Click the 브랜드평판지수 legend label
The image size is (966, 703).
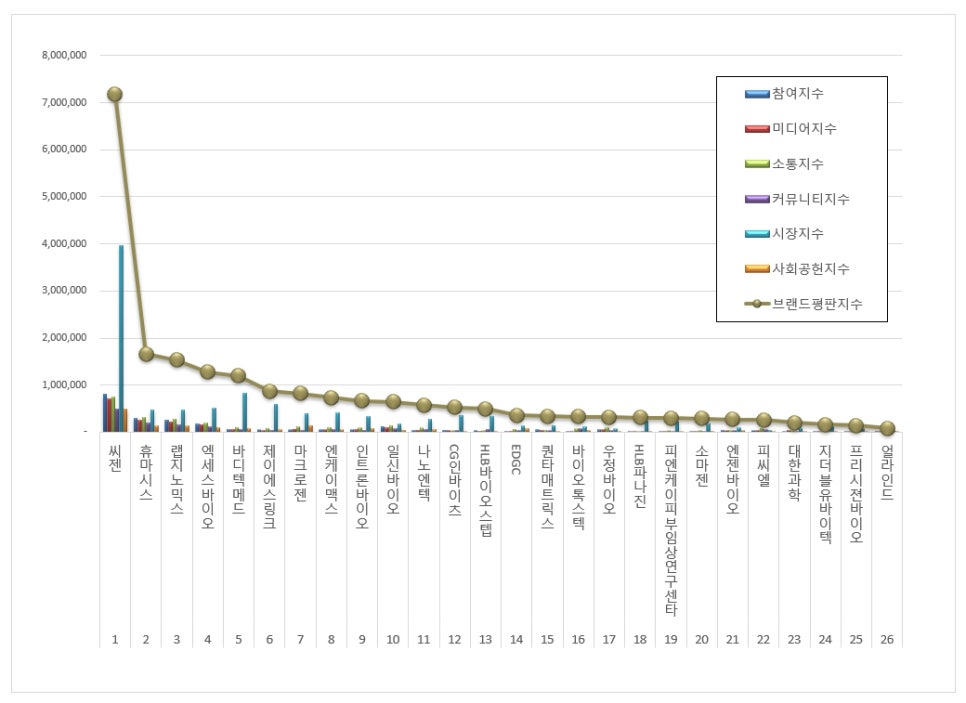(817, 304)
